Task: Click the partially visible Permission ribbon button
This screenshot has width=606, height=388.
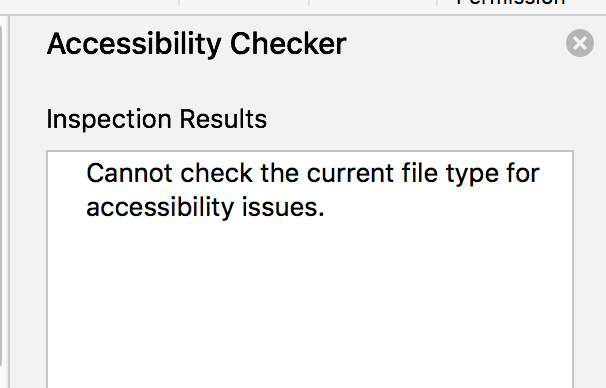Action: click(x=511, y=3)
